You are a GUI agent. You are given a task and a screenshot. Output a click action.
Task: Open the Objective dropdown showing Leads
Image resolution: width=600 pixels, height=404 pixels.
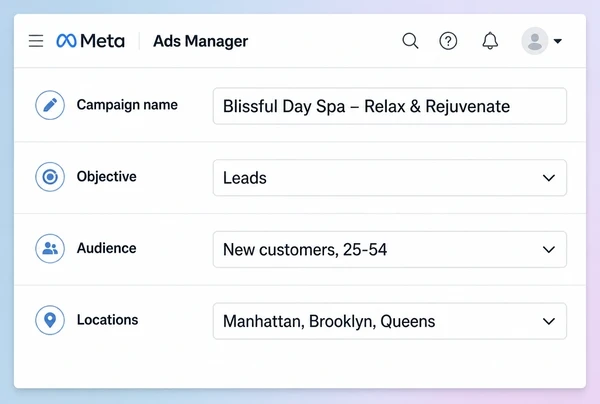tap(390, 178)
